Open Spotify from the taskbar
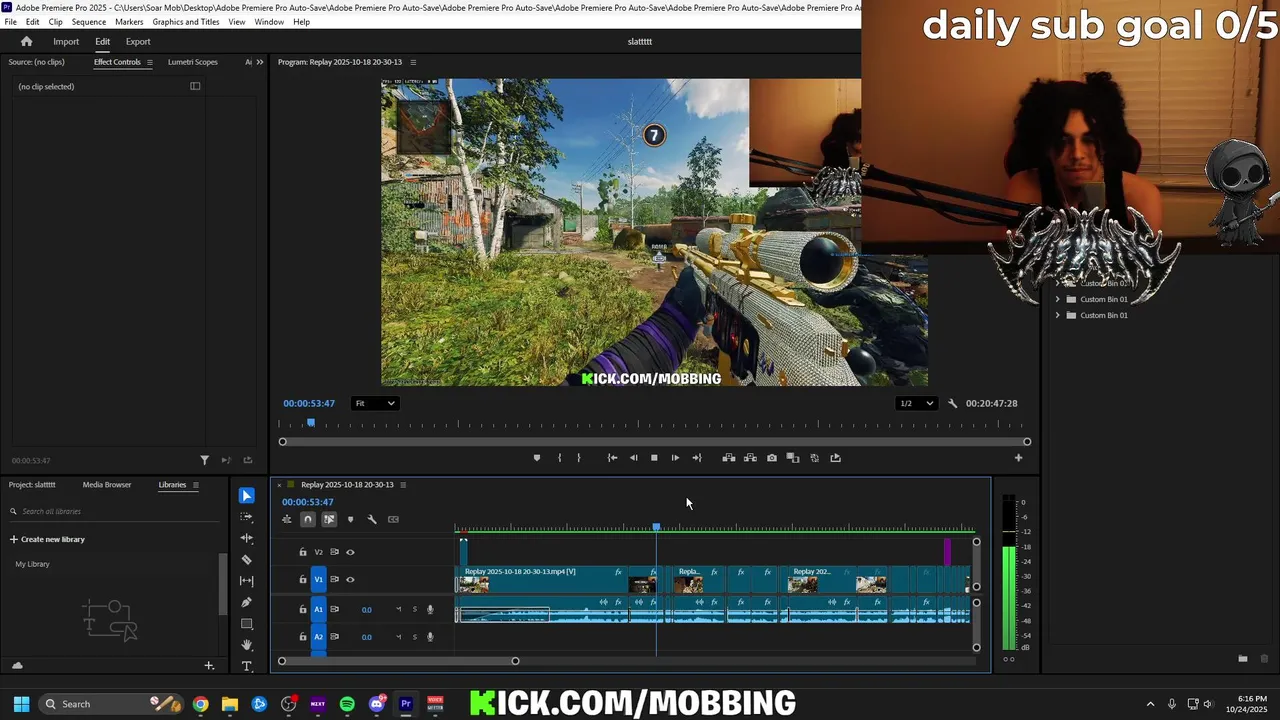 [x=347, y=704]
